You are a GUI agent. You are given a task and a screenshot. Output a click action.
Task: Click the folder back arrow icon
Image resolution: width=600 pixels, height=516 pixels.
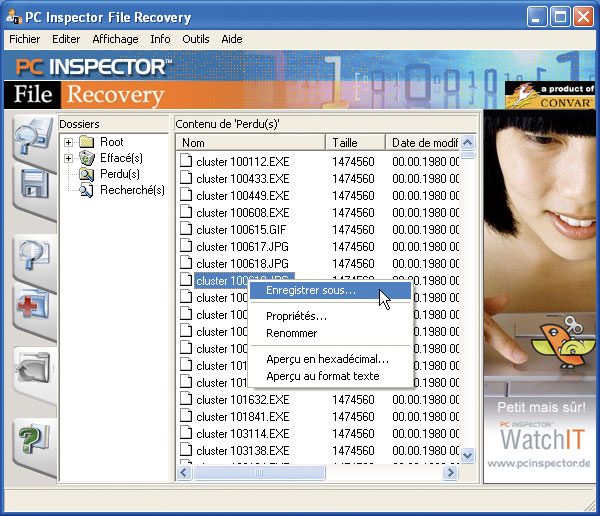pyautogui.click(x=33, y=368)
